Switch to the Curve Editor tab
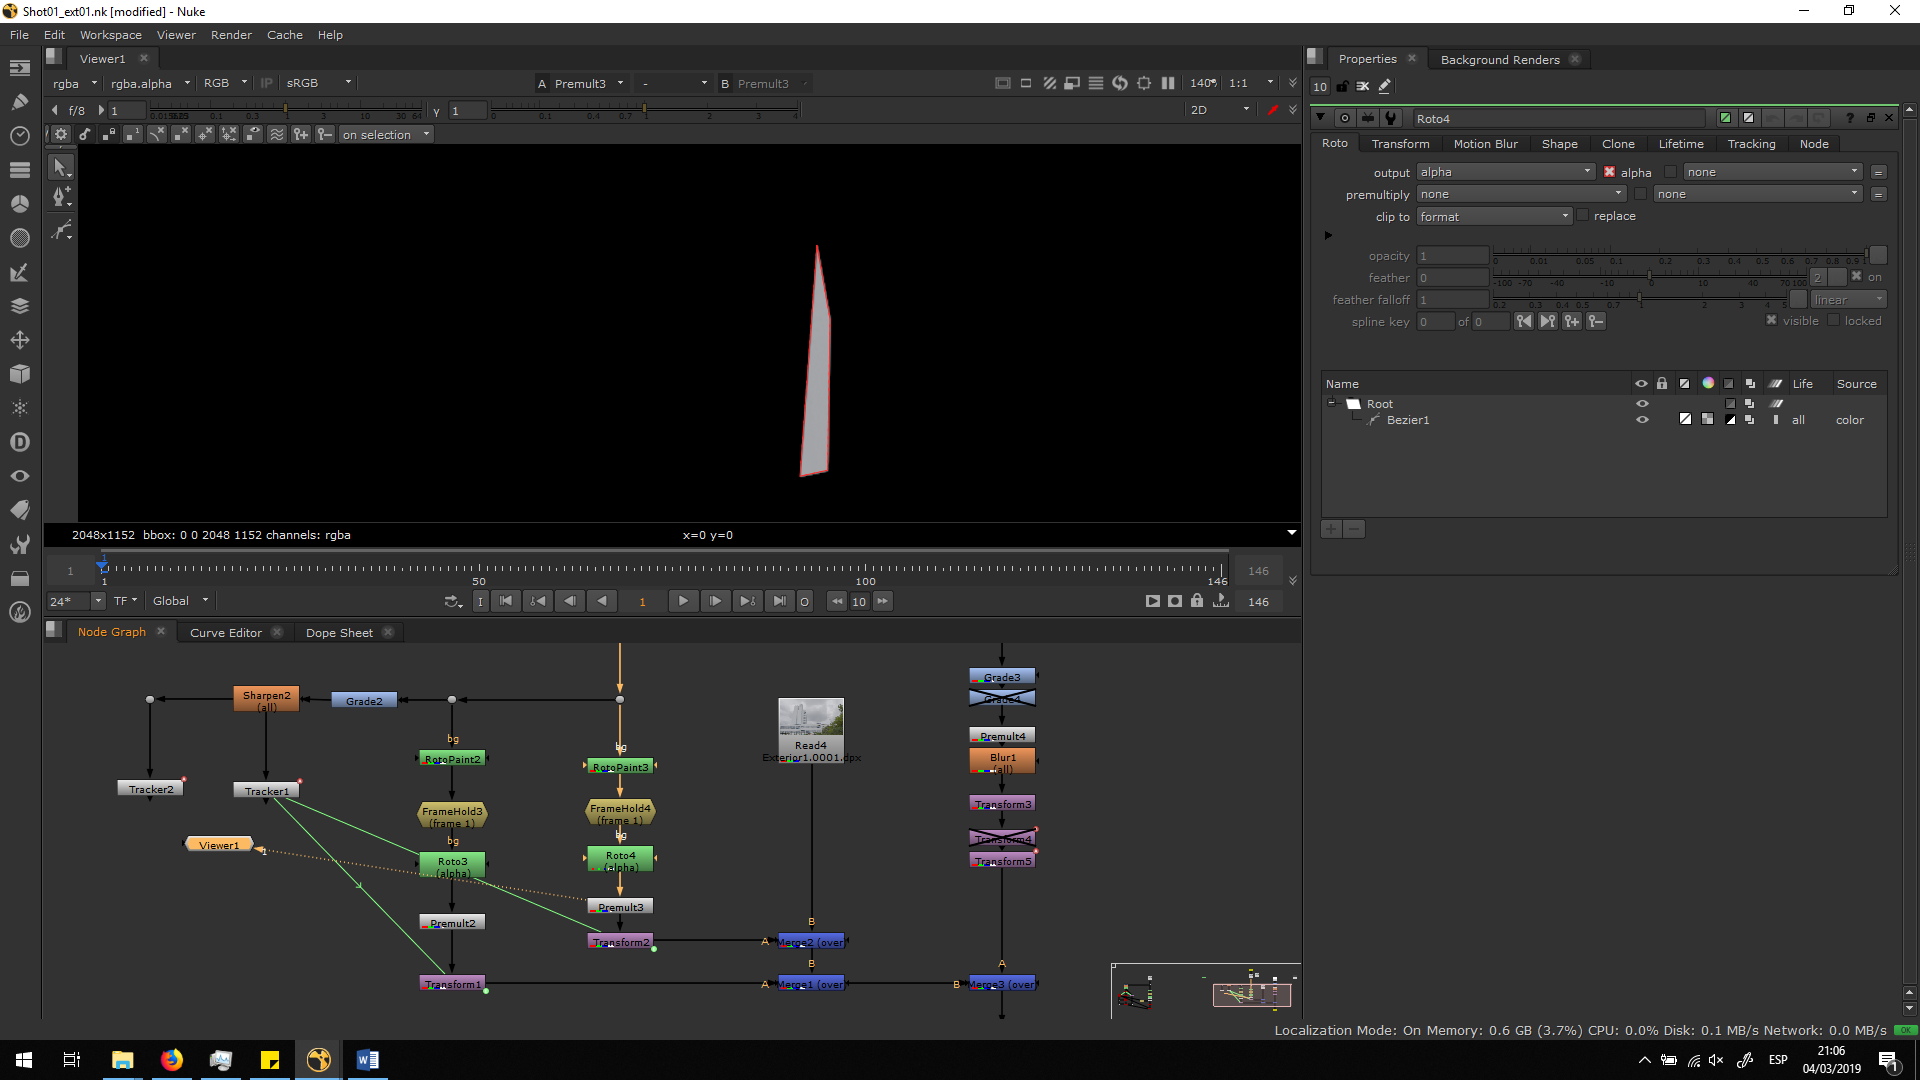The width and height of the screenshot is (1920, 1080). pos(225,633)
